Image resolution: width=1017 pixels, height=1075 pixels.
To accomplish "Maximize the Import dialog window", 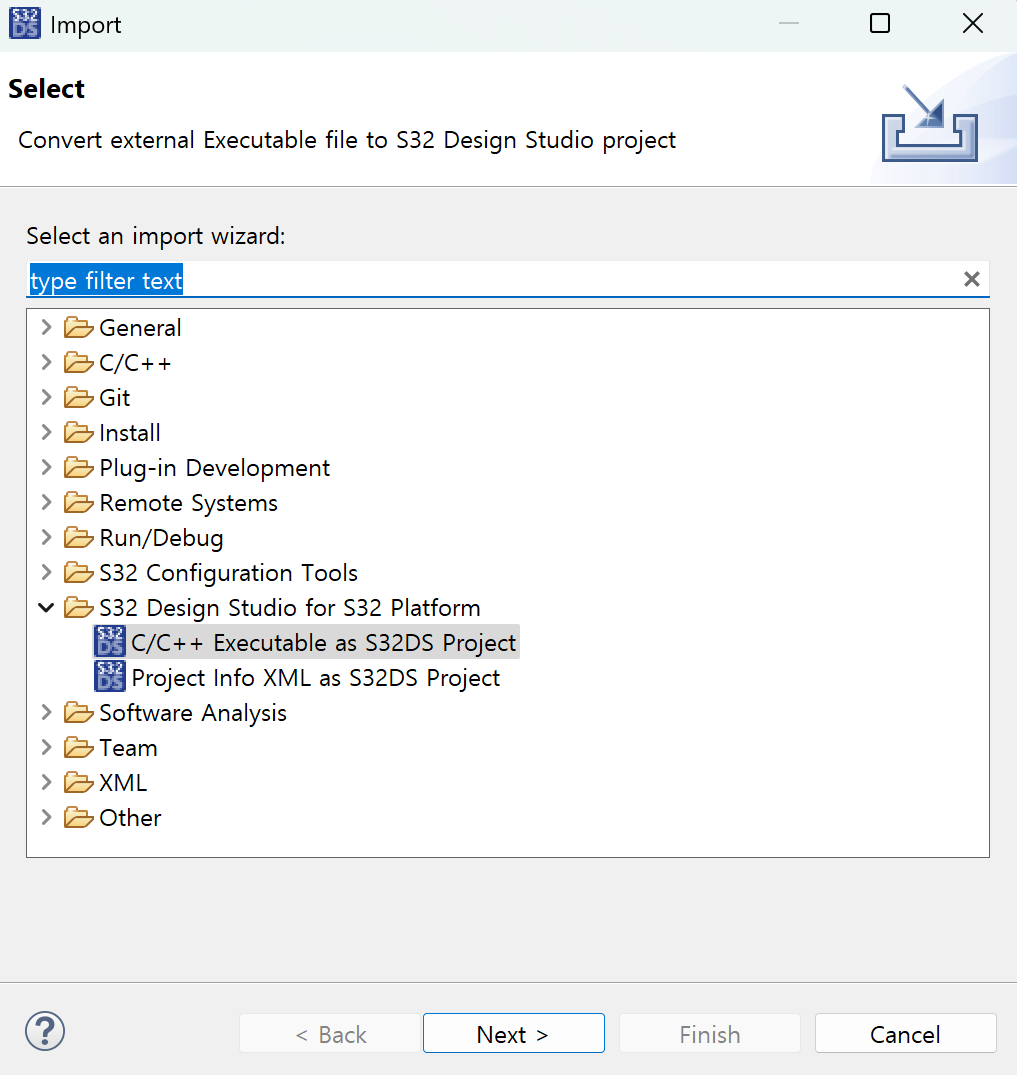I will point(880,23).
